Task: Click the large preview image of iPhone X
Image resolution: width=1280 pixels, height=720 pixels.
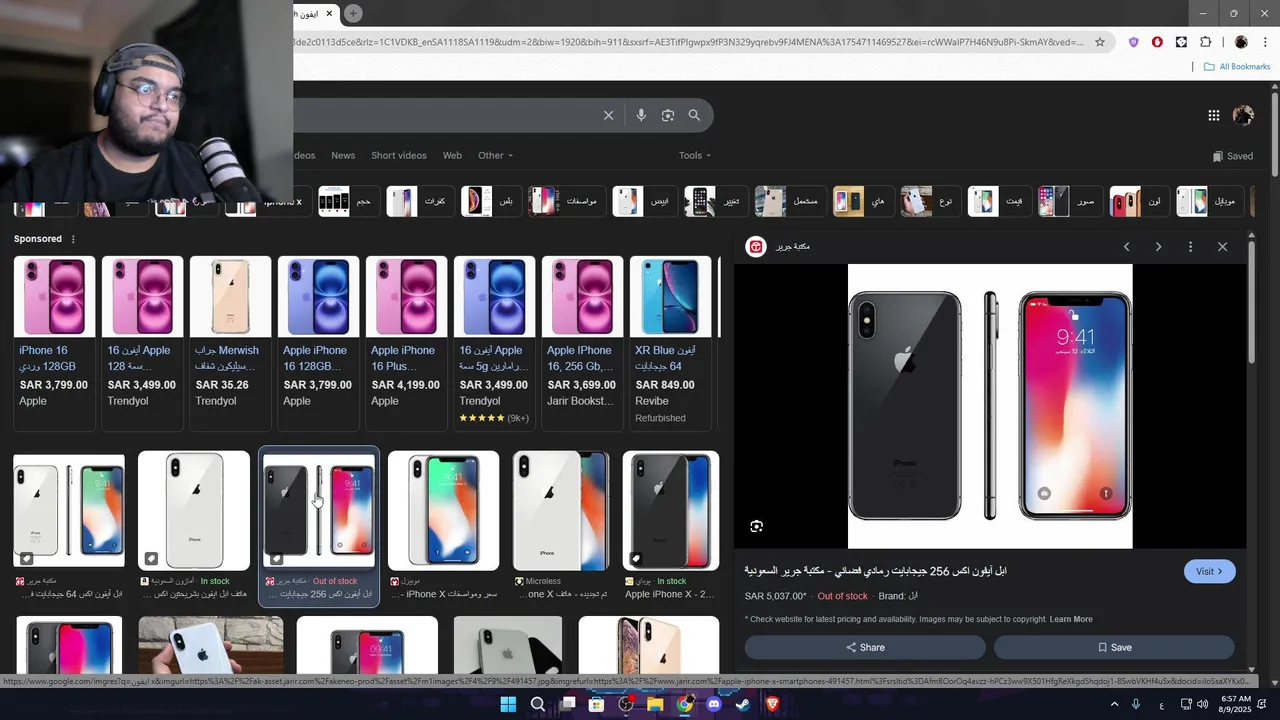Action: tap(990, 406)
